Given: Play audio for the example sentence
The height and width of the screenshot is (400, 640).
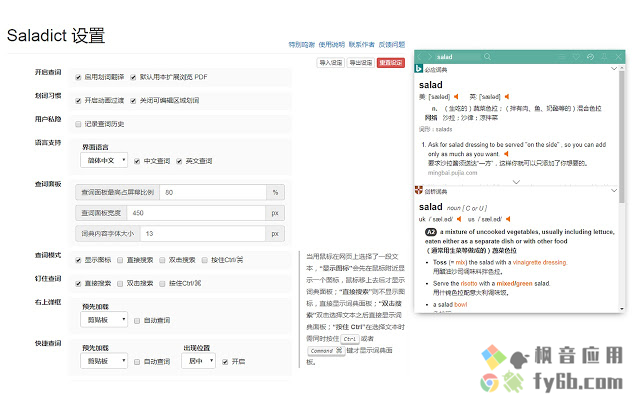Looking at the screenshot, I should point(506,154).
